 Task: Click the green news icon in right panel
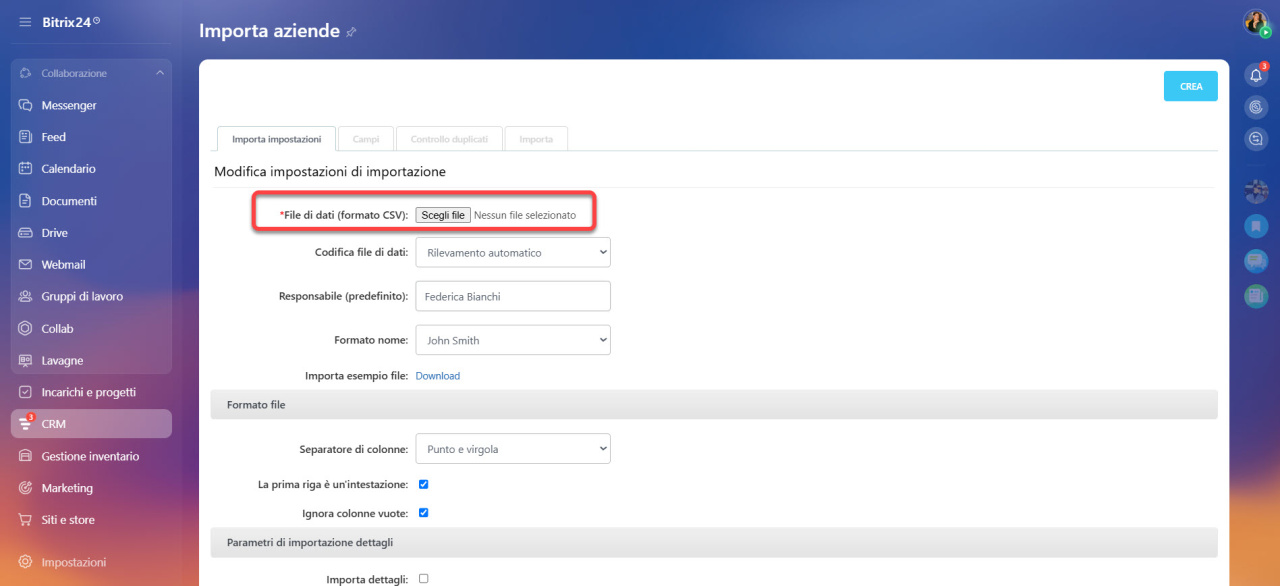[x=1256, y=296]
